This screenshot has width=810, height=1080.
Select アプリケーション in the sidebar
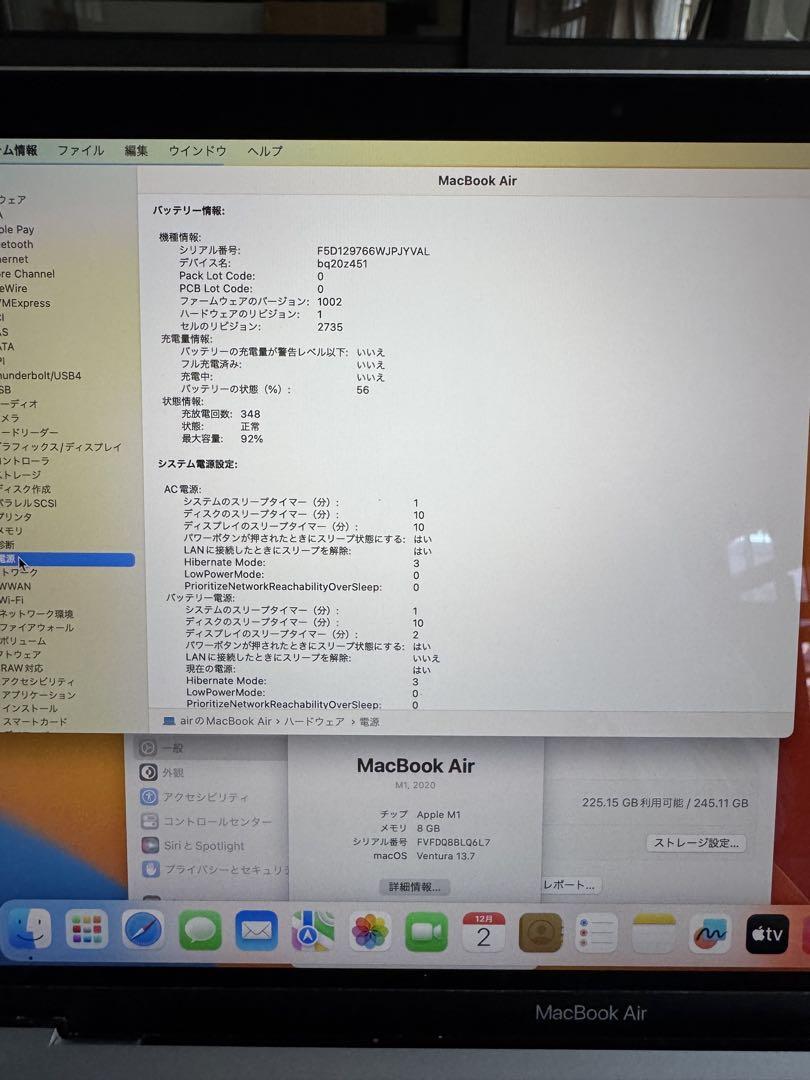pos(38,695)
